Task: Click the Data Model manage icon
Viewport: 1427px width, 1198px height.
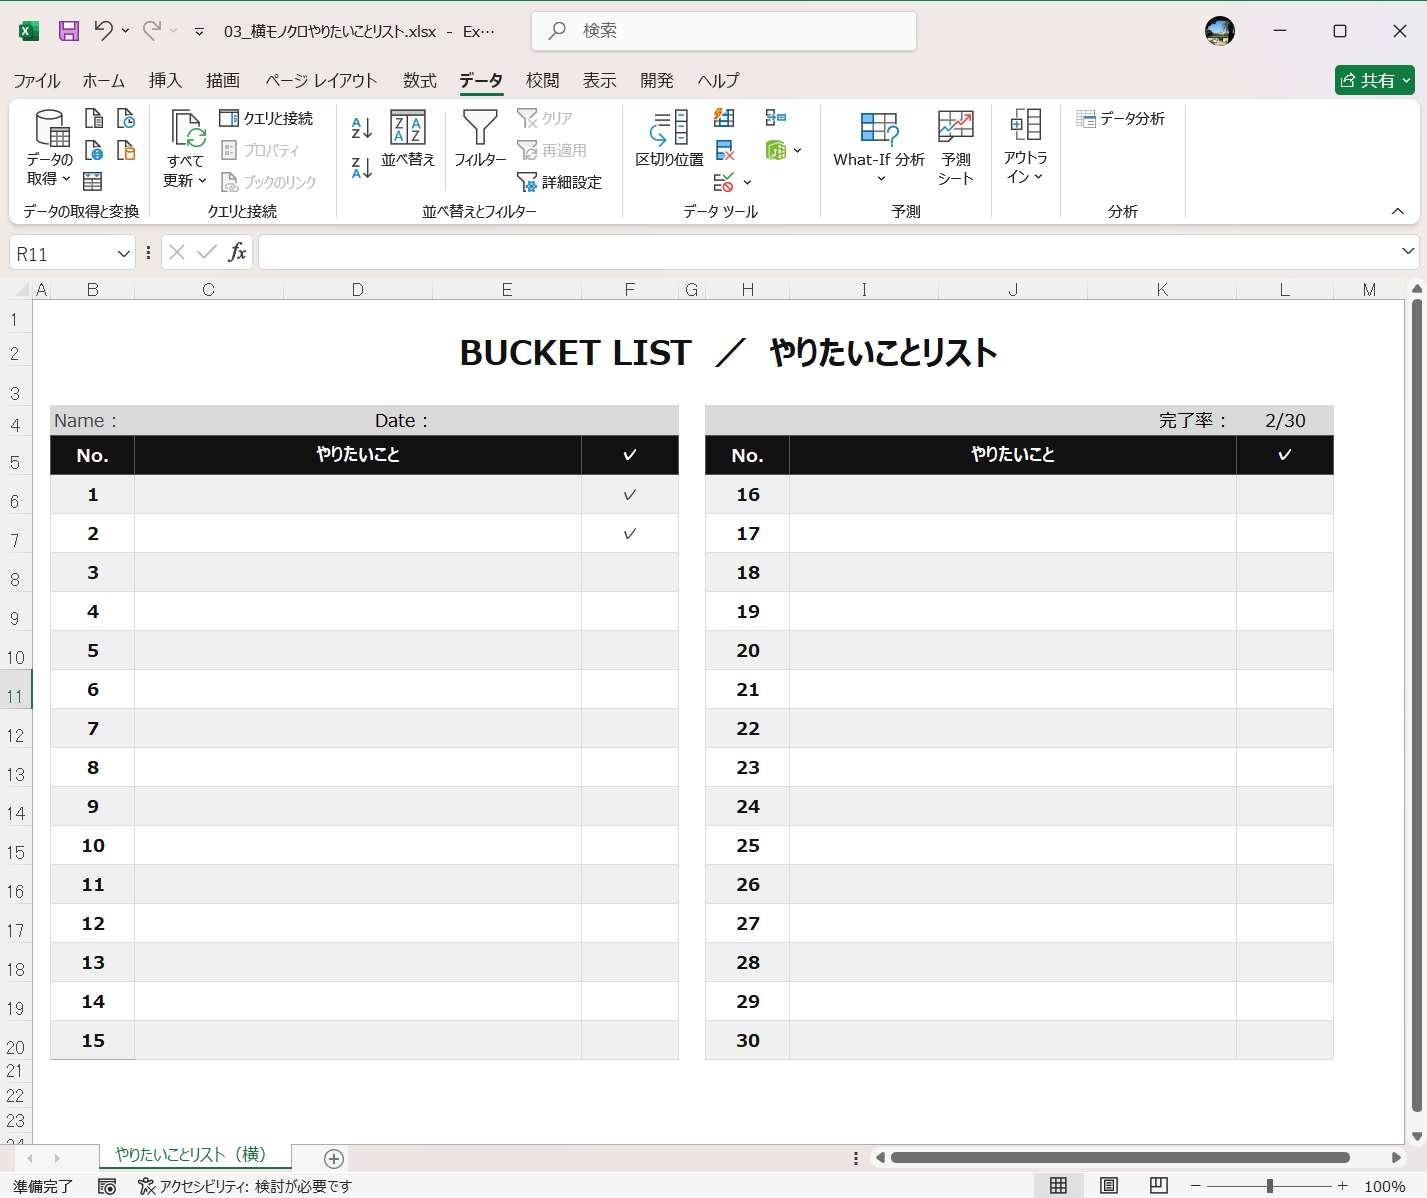Action: [x=776, y=150]
